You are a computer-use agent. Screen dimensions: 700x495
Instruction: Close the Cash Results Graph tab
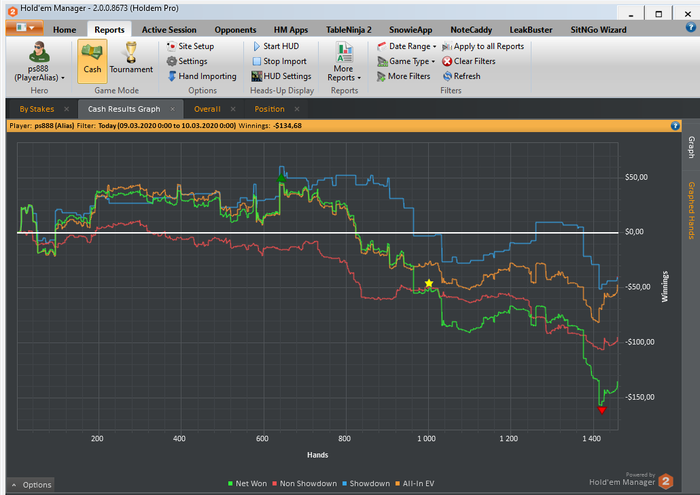pyautogui.click(x=173, y=109)
